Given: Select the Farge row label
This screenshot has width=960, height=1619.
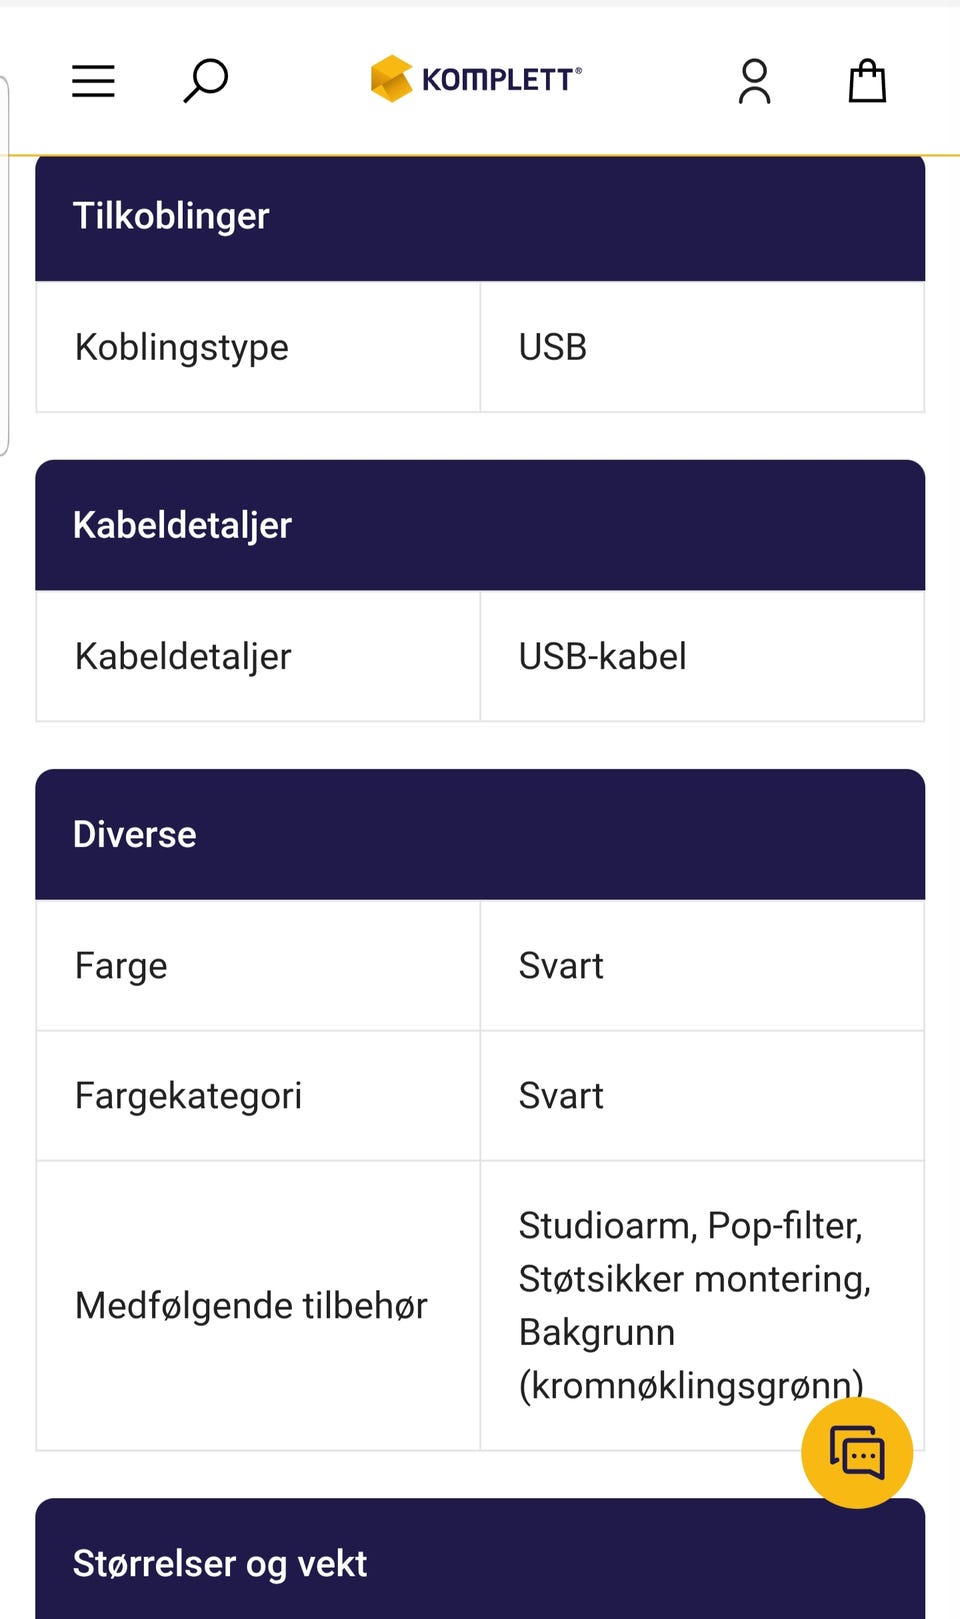Looking at the screenshot, I should tap(121, 966).
